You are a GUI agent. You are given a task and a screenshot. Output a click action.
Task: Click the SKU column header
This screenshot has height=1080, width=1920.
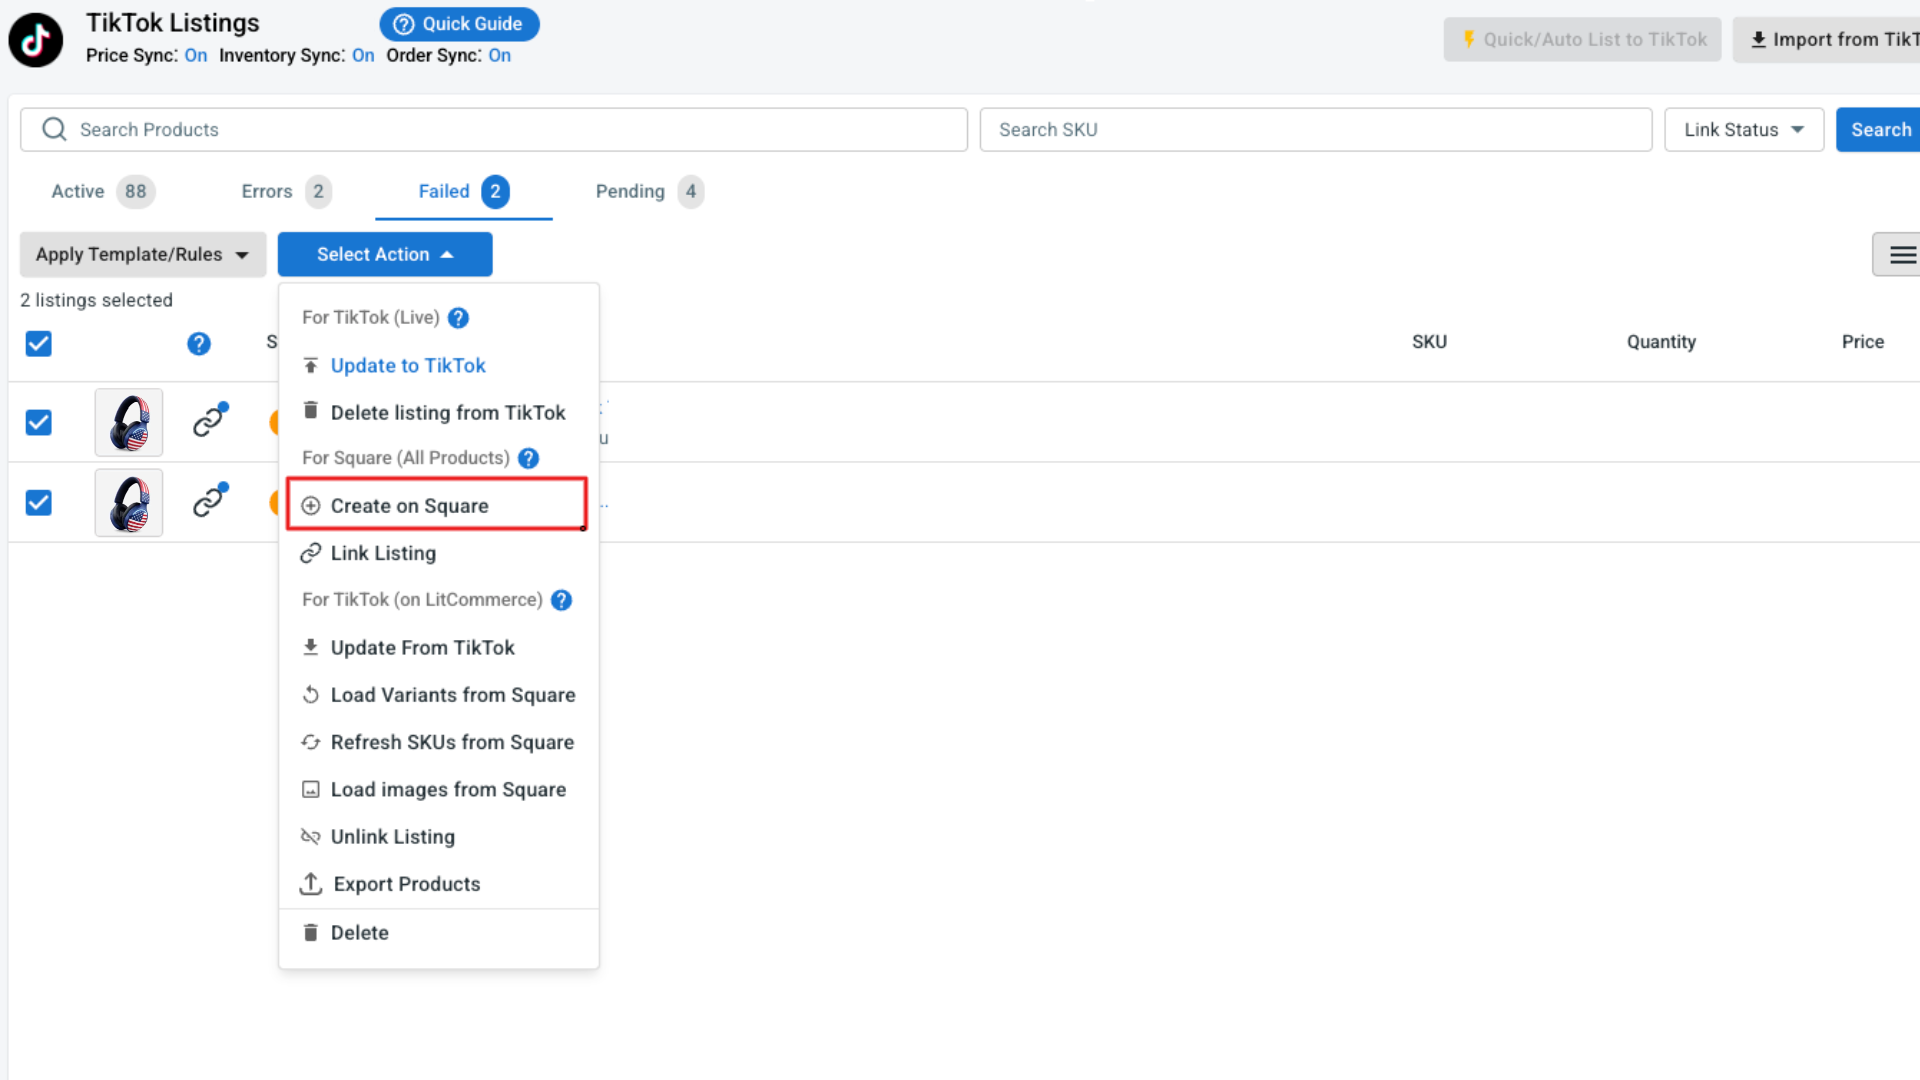click(x=1429, y=342)
